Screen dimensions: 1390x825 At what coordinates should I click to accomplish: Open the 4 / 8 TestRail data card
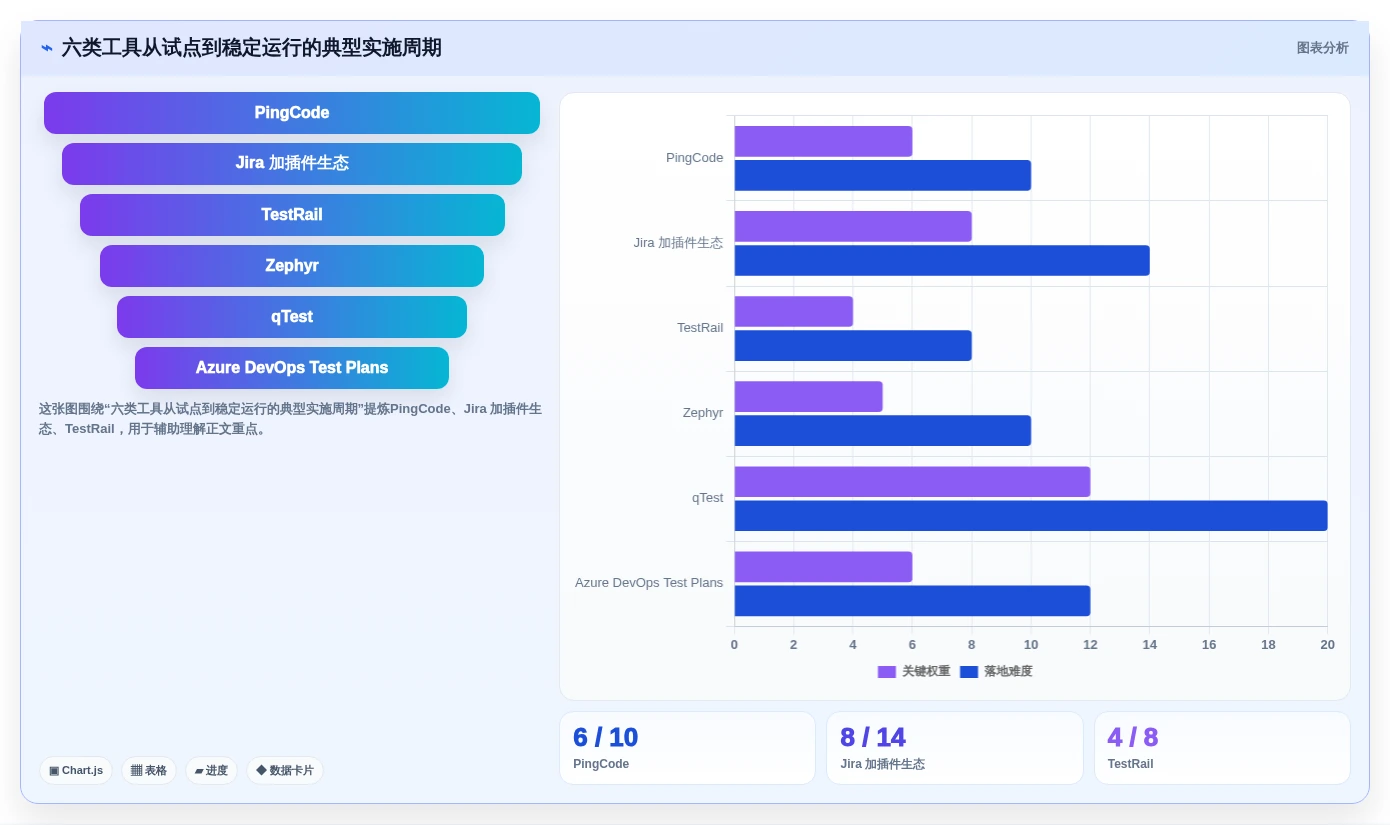pos(1222,748)
